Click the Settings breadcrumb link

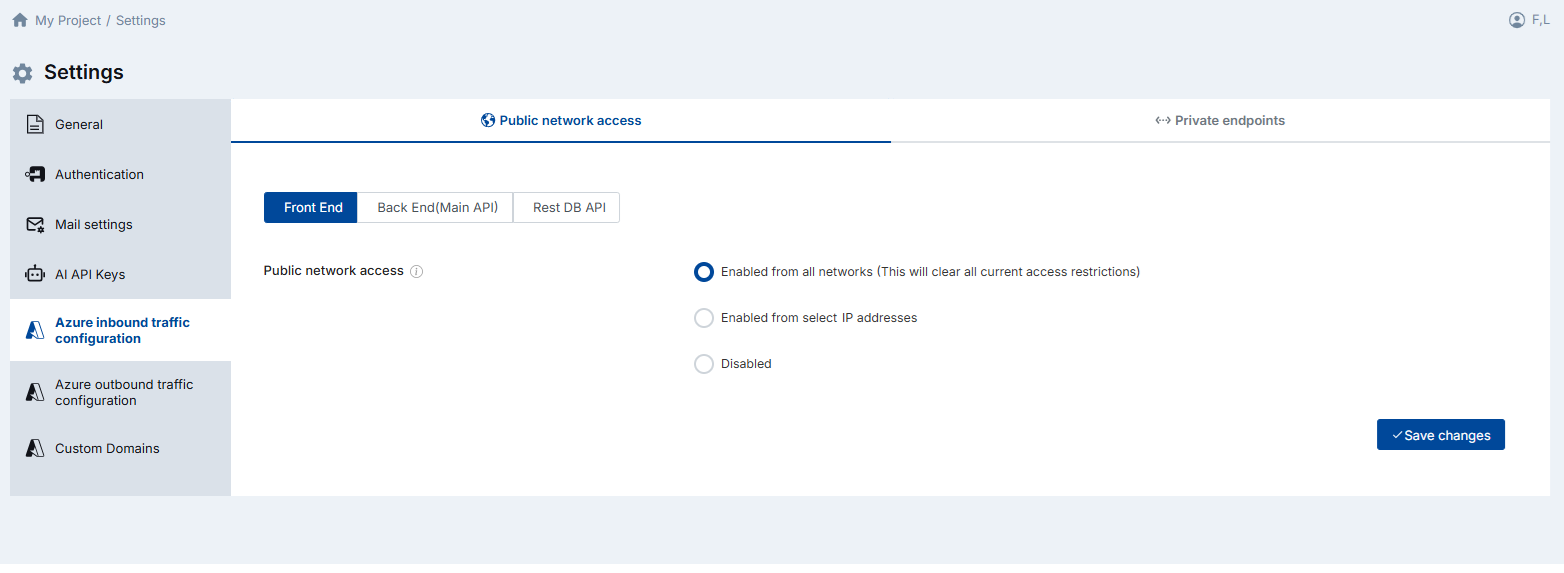(141, 20)
